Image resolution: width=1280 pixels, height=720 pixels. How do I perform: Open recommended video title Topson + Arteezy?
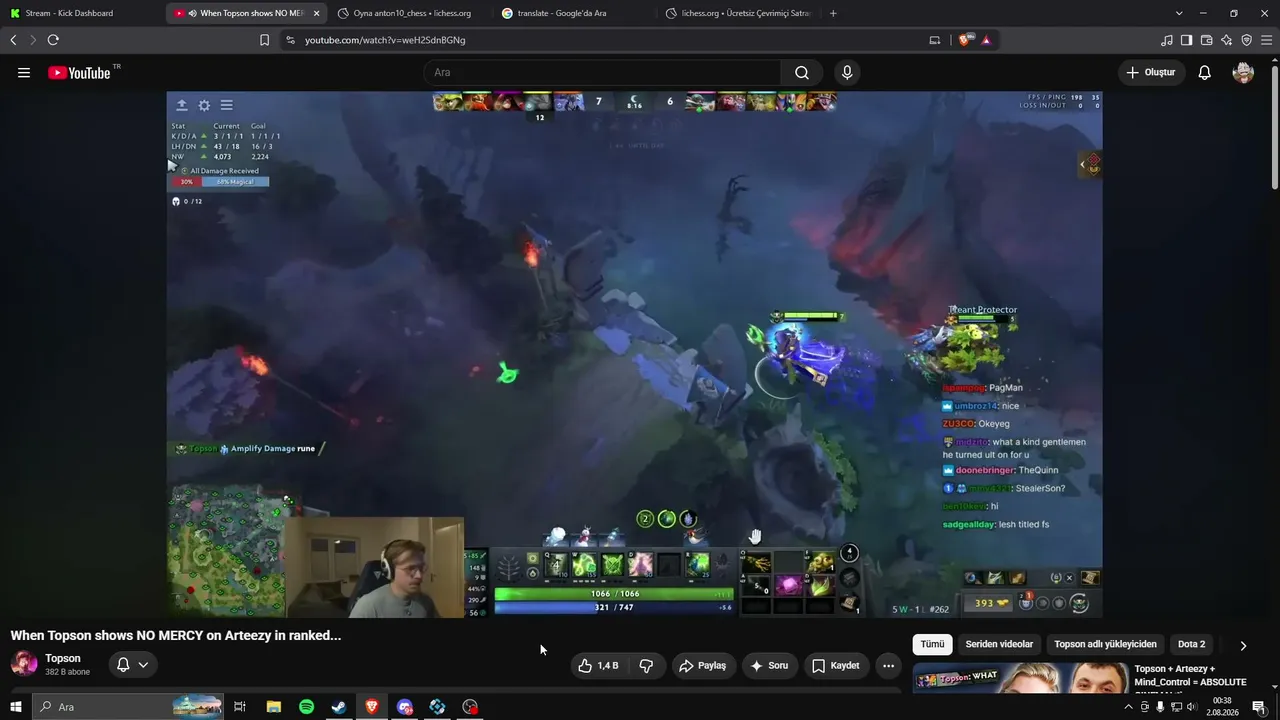[x=1190, y=675]
